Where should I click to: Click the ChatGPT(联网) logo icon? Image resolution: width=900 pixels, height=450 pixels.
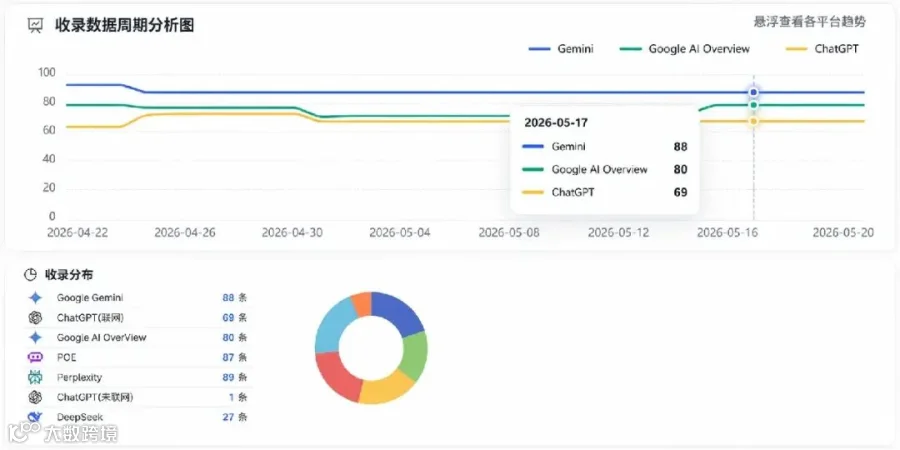click(x=35, y=317)
